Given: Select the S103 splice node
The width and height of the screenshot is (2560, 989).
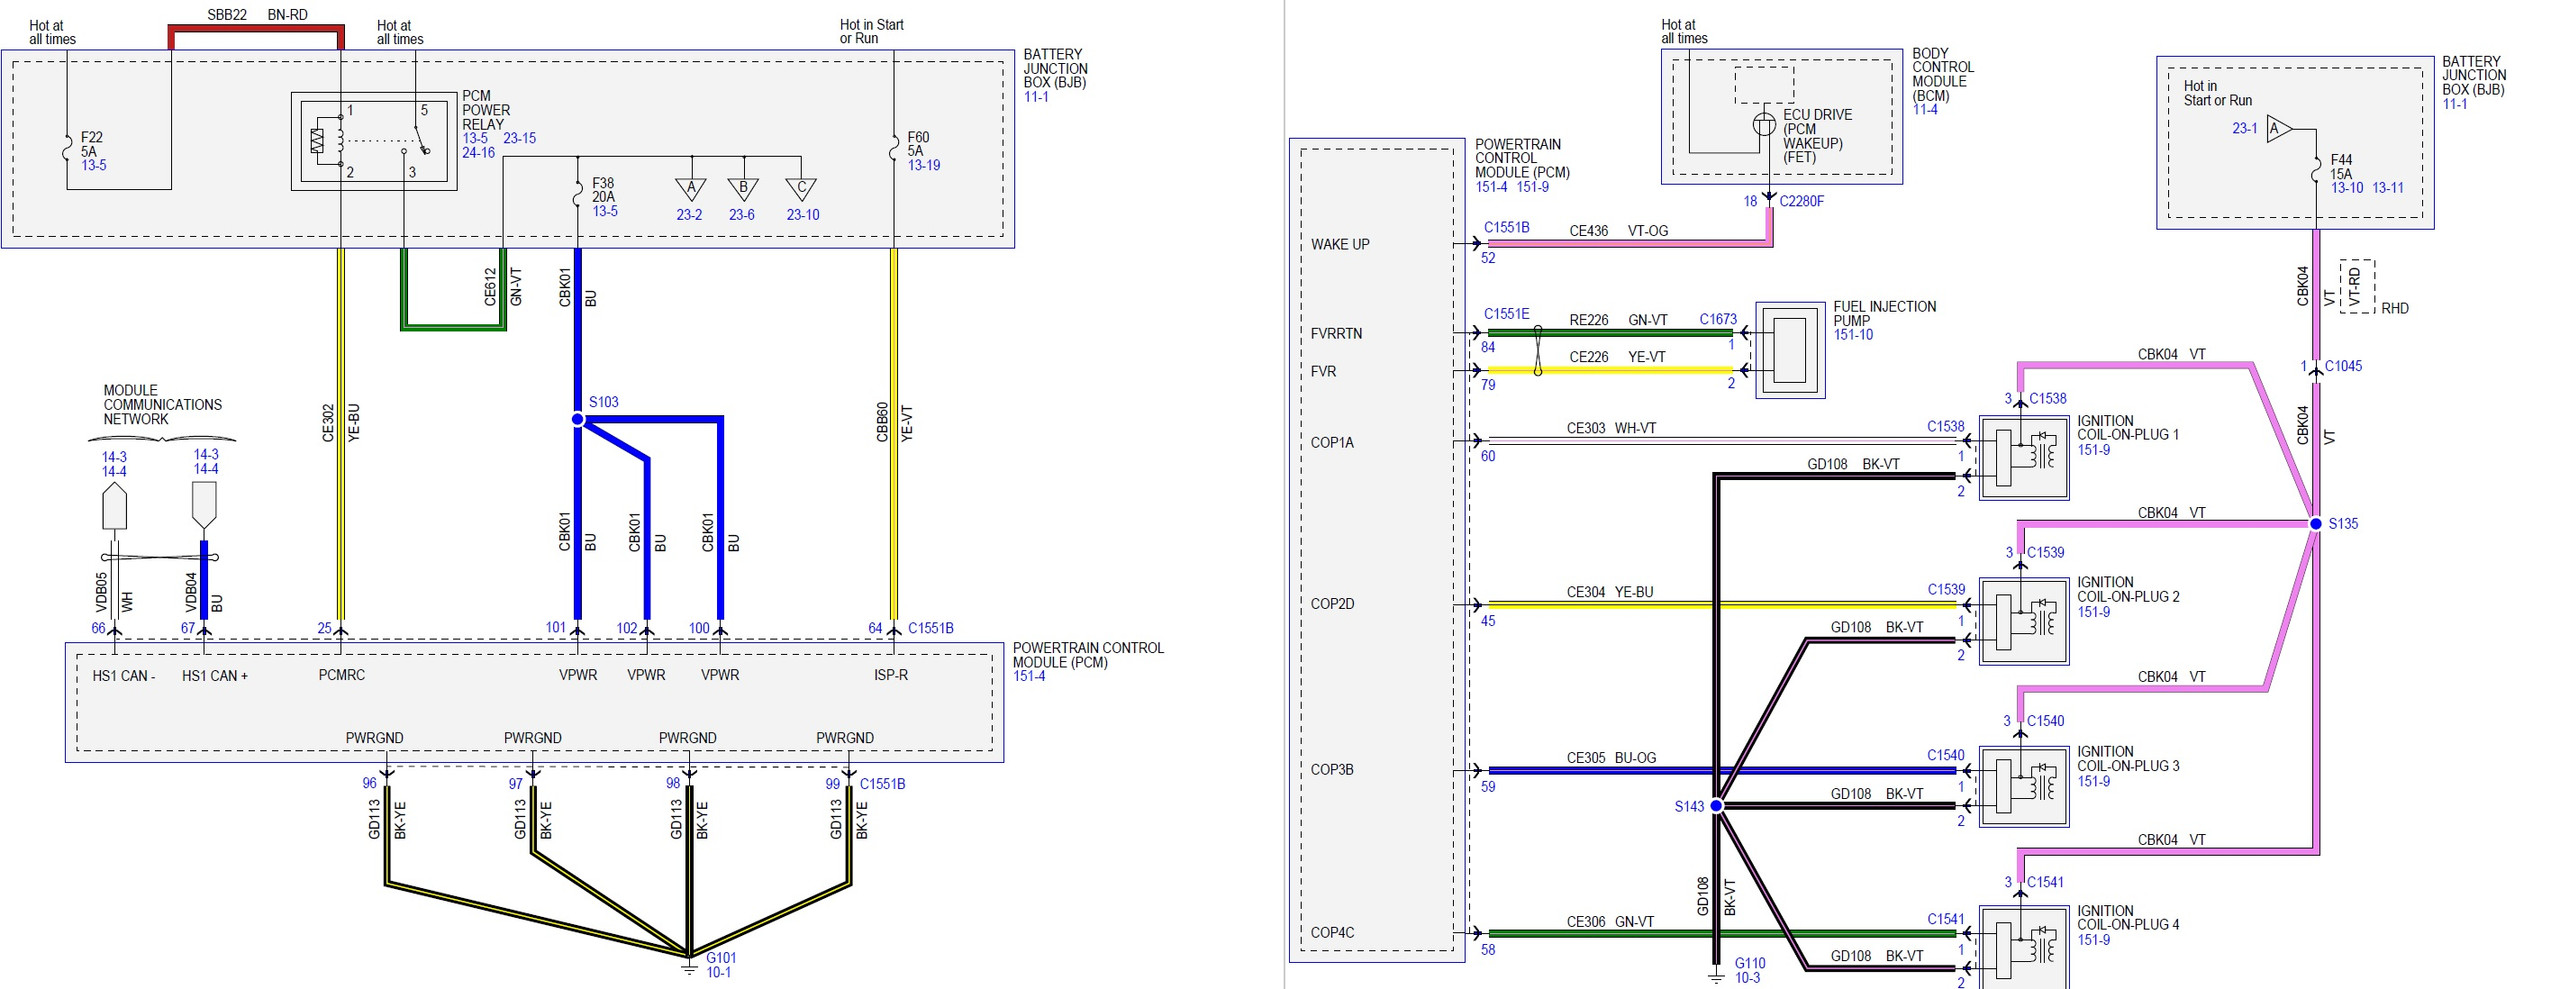Looking at the screenshot, I should (577, 419).
